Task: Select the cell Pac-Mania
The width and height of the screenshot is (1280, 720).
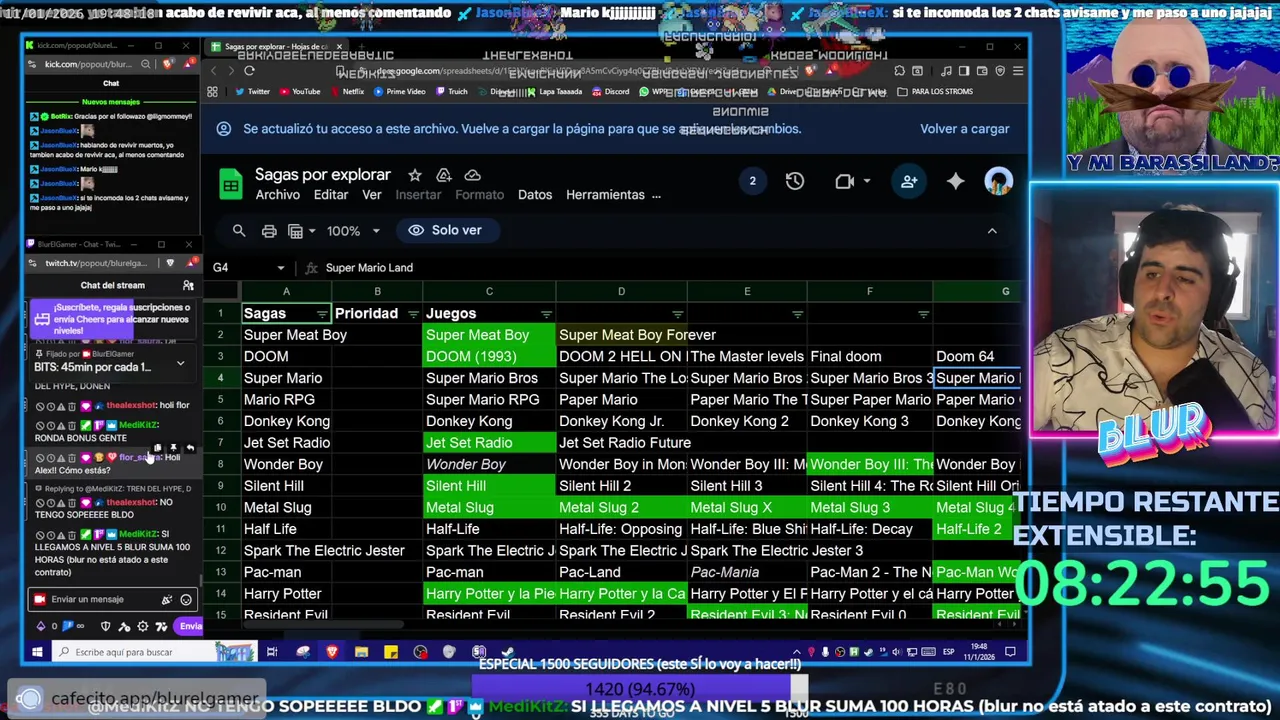Action: [x=746, y=572]
